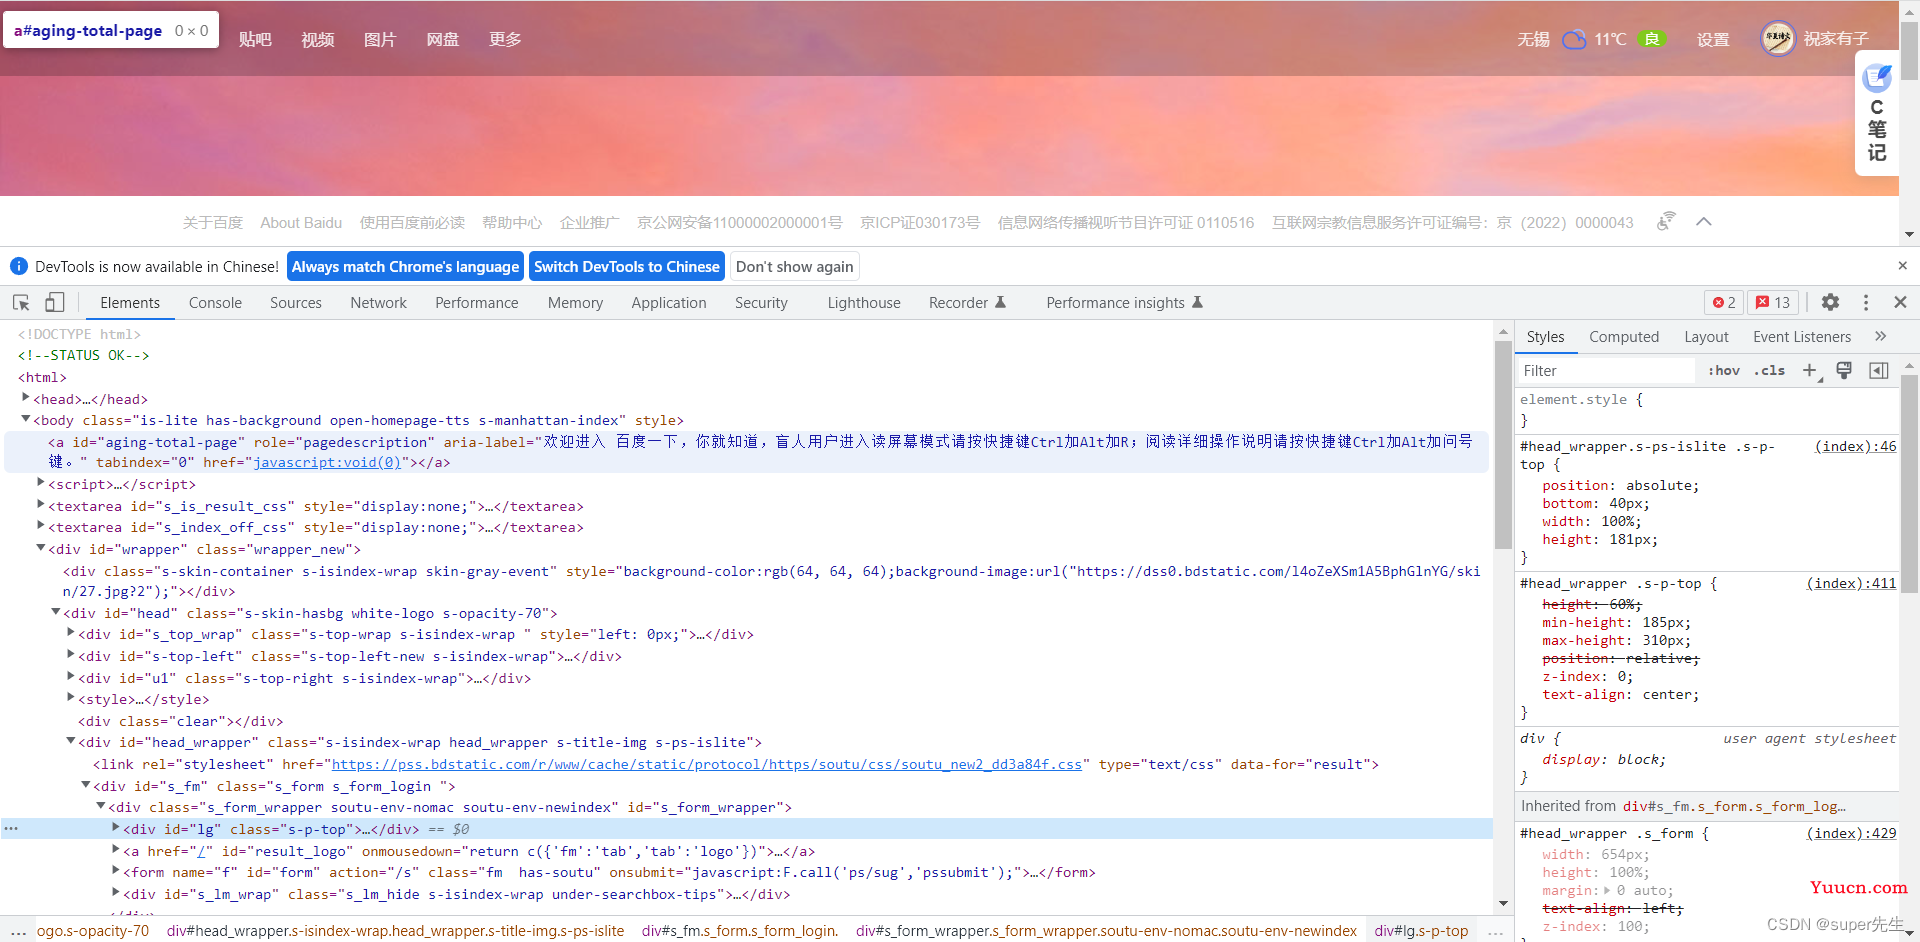Click Always match Chrome's language button

click(406, 267)
